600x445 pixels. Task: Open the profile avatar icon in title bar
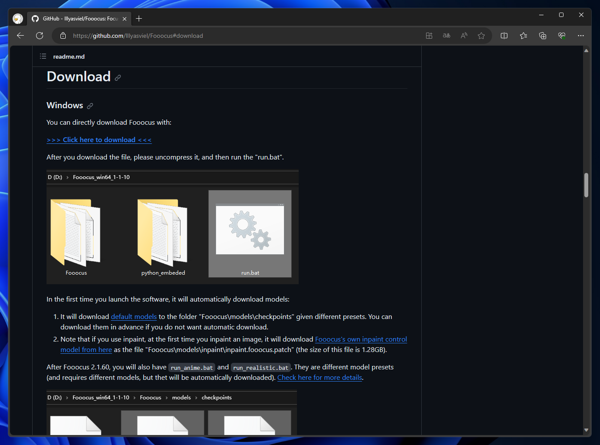coord(18,18)
